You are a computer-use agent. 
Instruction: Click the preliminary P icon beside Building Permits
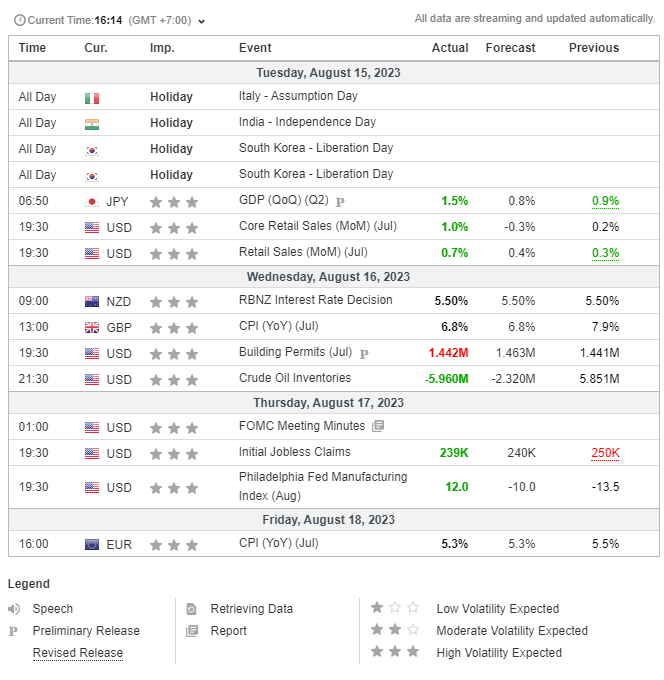point(364,354)
